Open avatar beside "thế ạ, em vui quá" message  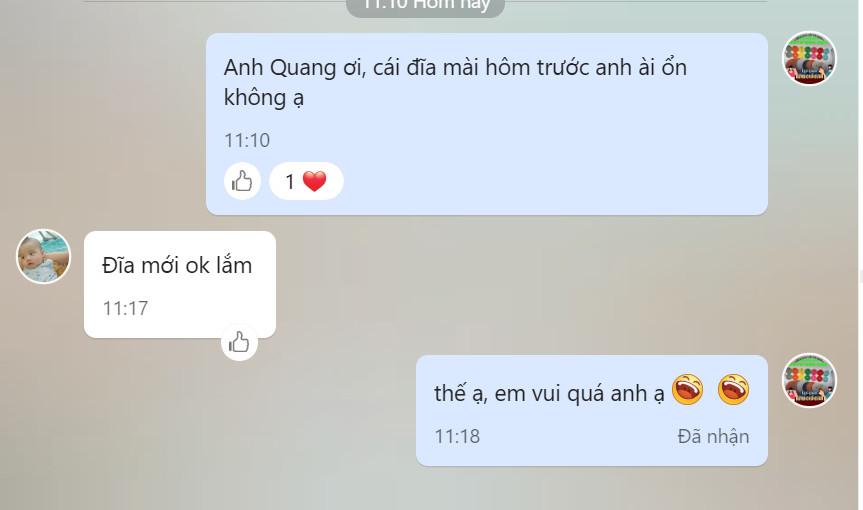[x=809, y=380]
